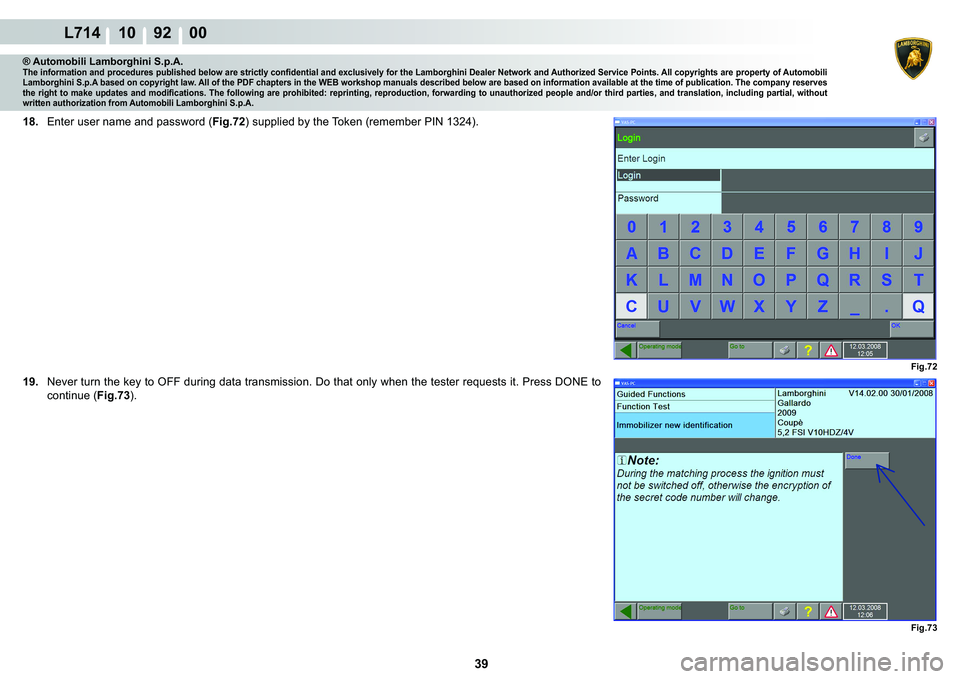Tap the X key on the on-screen keyboard

(759, 306)
